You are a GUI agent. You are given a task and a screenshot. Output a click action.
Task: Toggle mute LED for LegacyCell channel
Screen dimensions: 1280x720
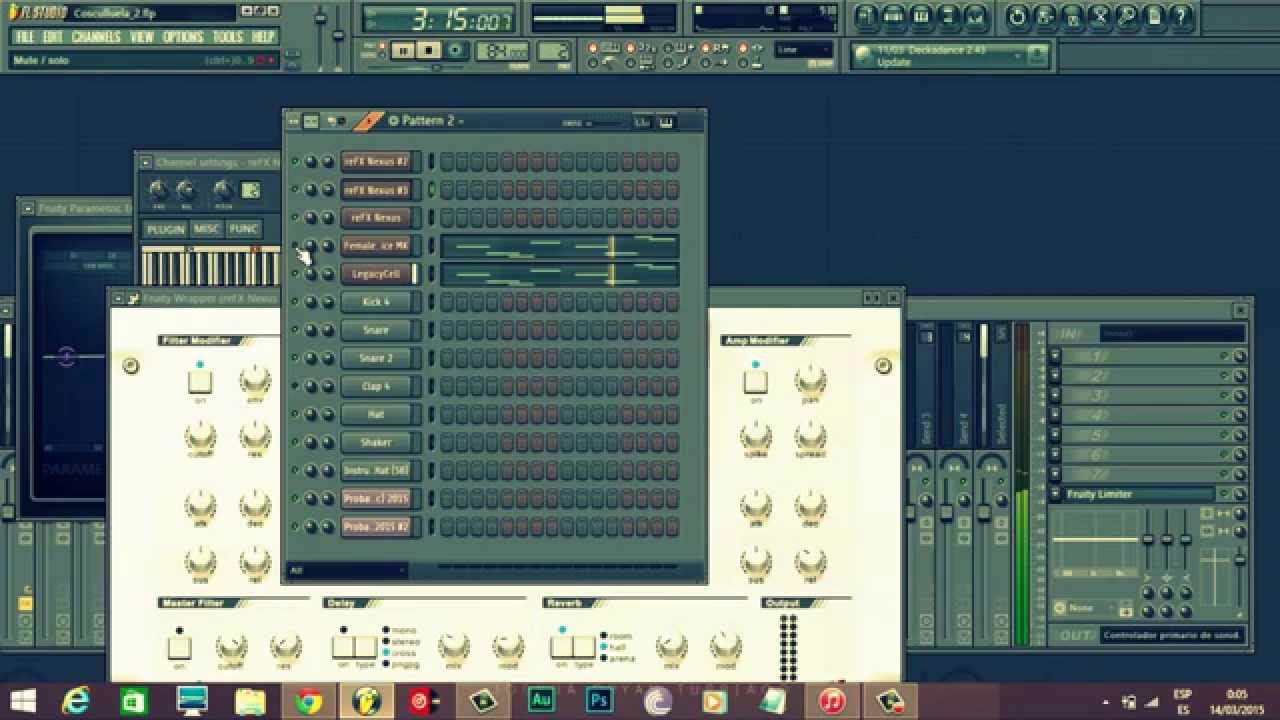click(295, 273)
